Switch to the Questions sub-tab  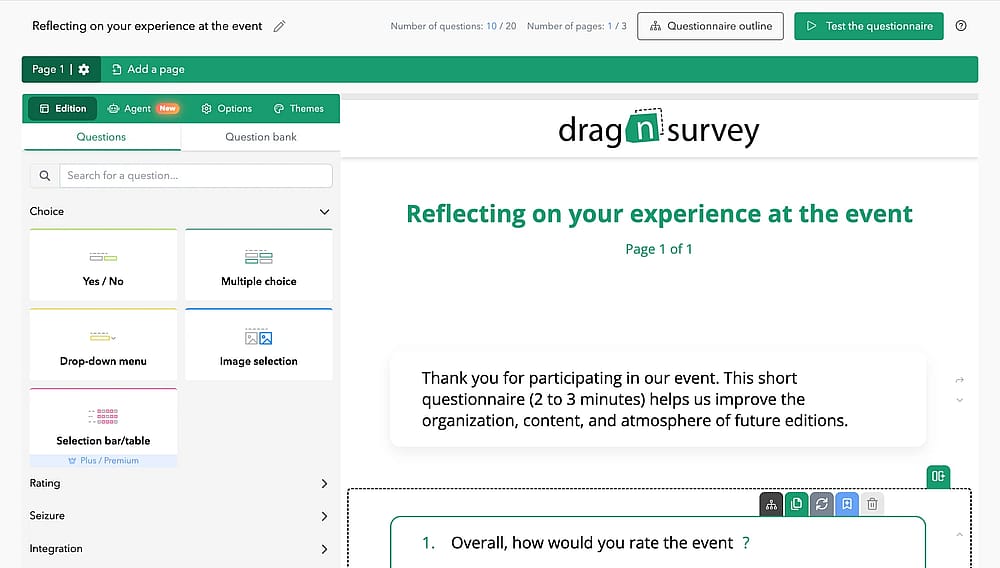(x=101, y=137)
